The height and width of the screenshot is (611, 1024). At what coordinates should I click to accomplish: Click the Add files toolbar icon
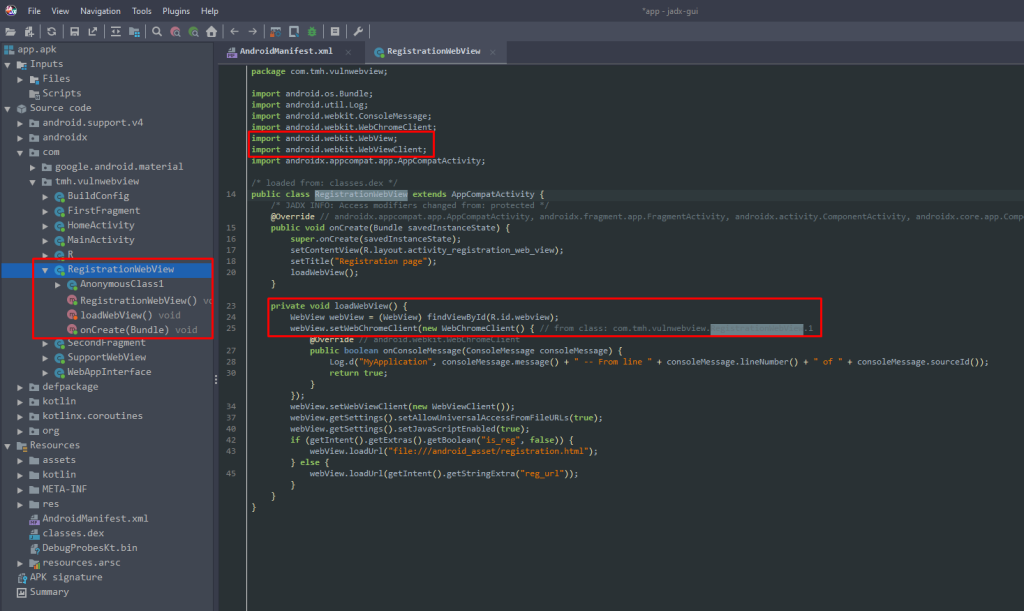click(29, 31)
